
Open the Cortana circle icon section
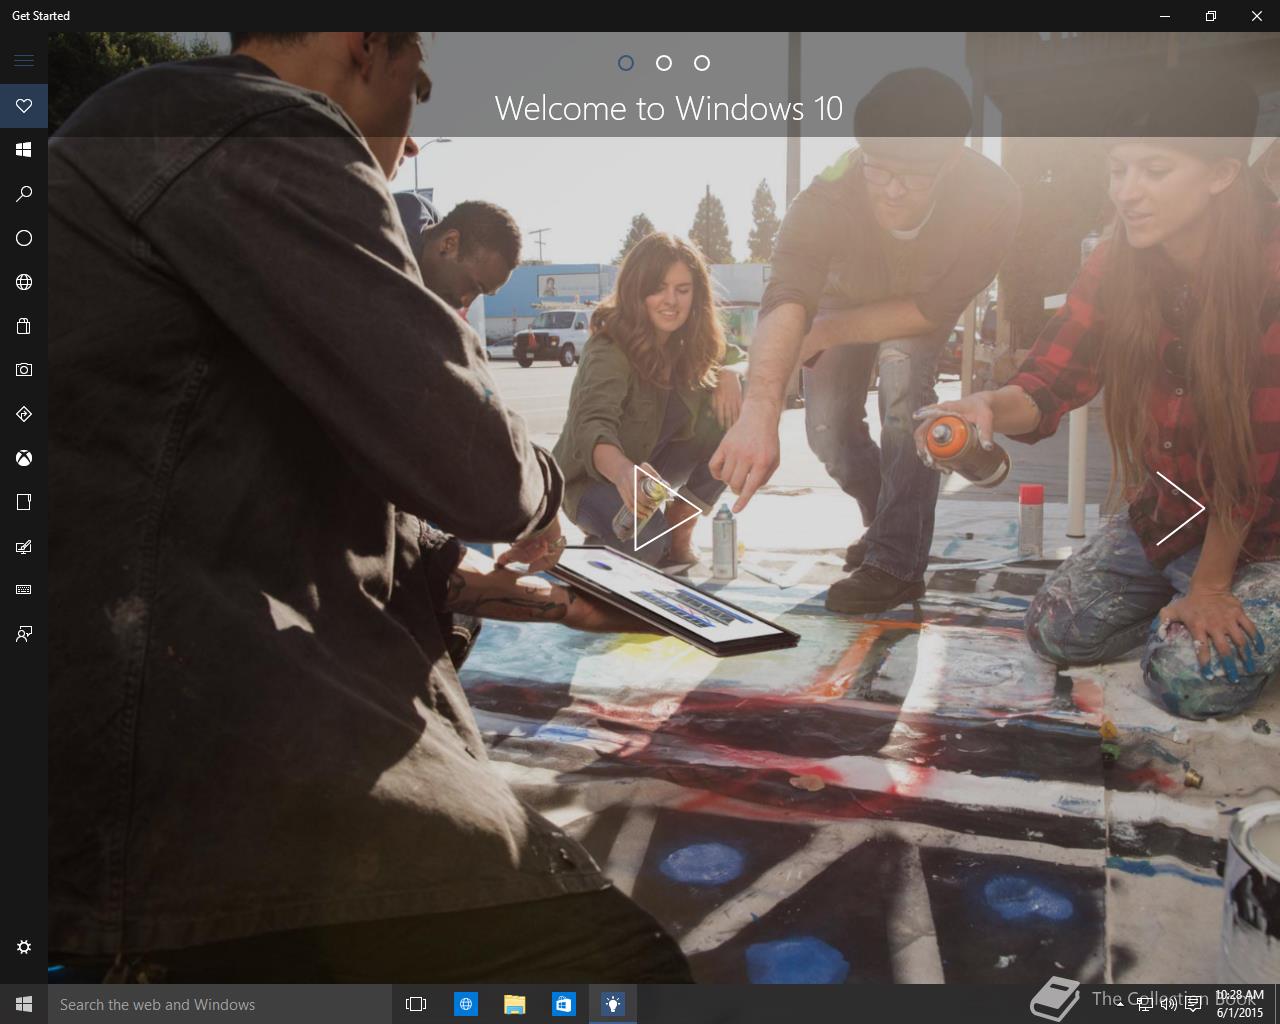coord(24,238)
